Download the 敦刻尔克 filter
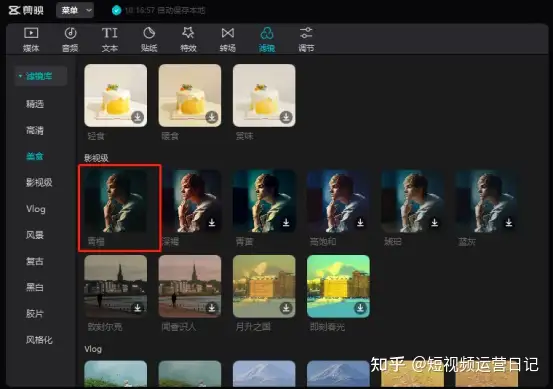The image size is (554, 389). (137, 308)
